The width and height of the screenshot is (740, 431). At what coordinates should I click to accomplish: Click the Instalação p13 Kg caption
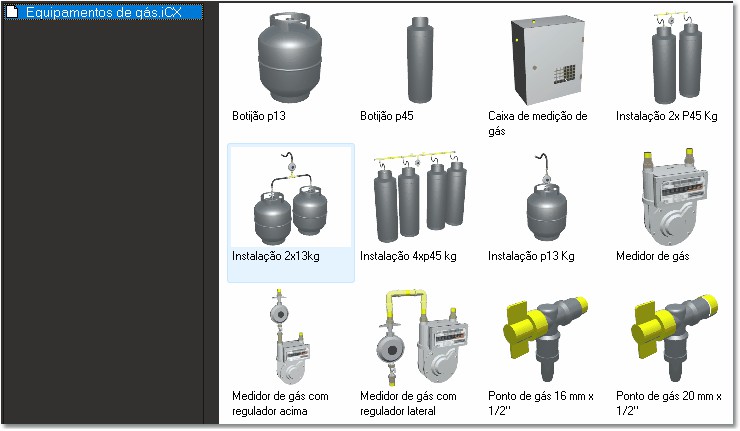531,256
